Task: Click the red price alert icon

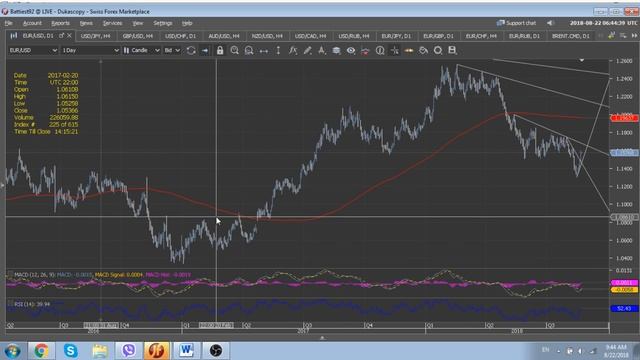Action: (365, 51)
